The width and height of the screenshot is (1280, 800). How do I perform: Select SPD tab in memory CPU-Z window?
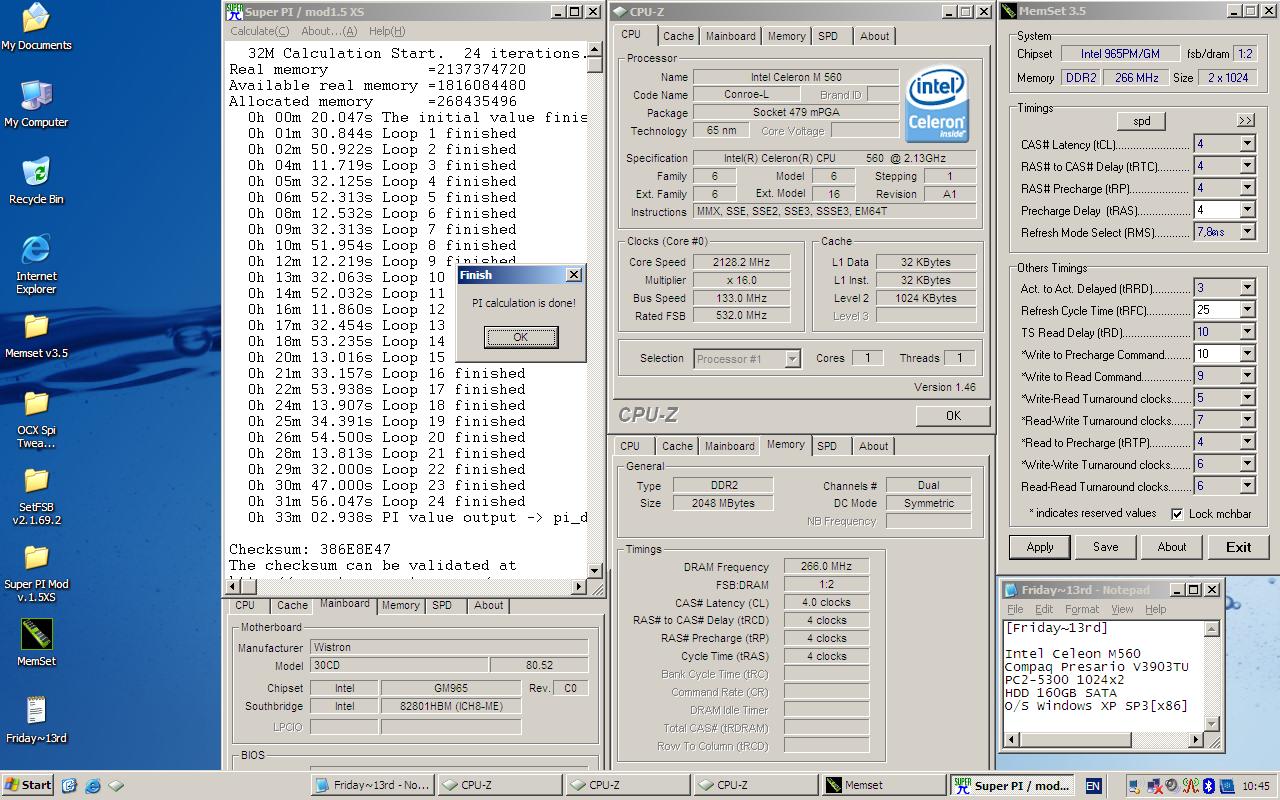click(827, 446)
